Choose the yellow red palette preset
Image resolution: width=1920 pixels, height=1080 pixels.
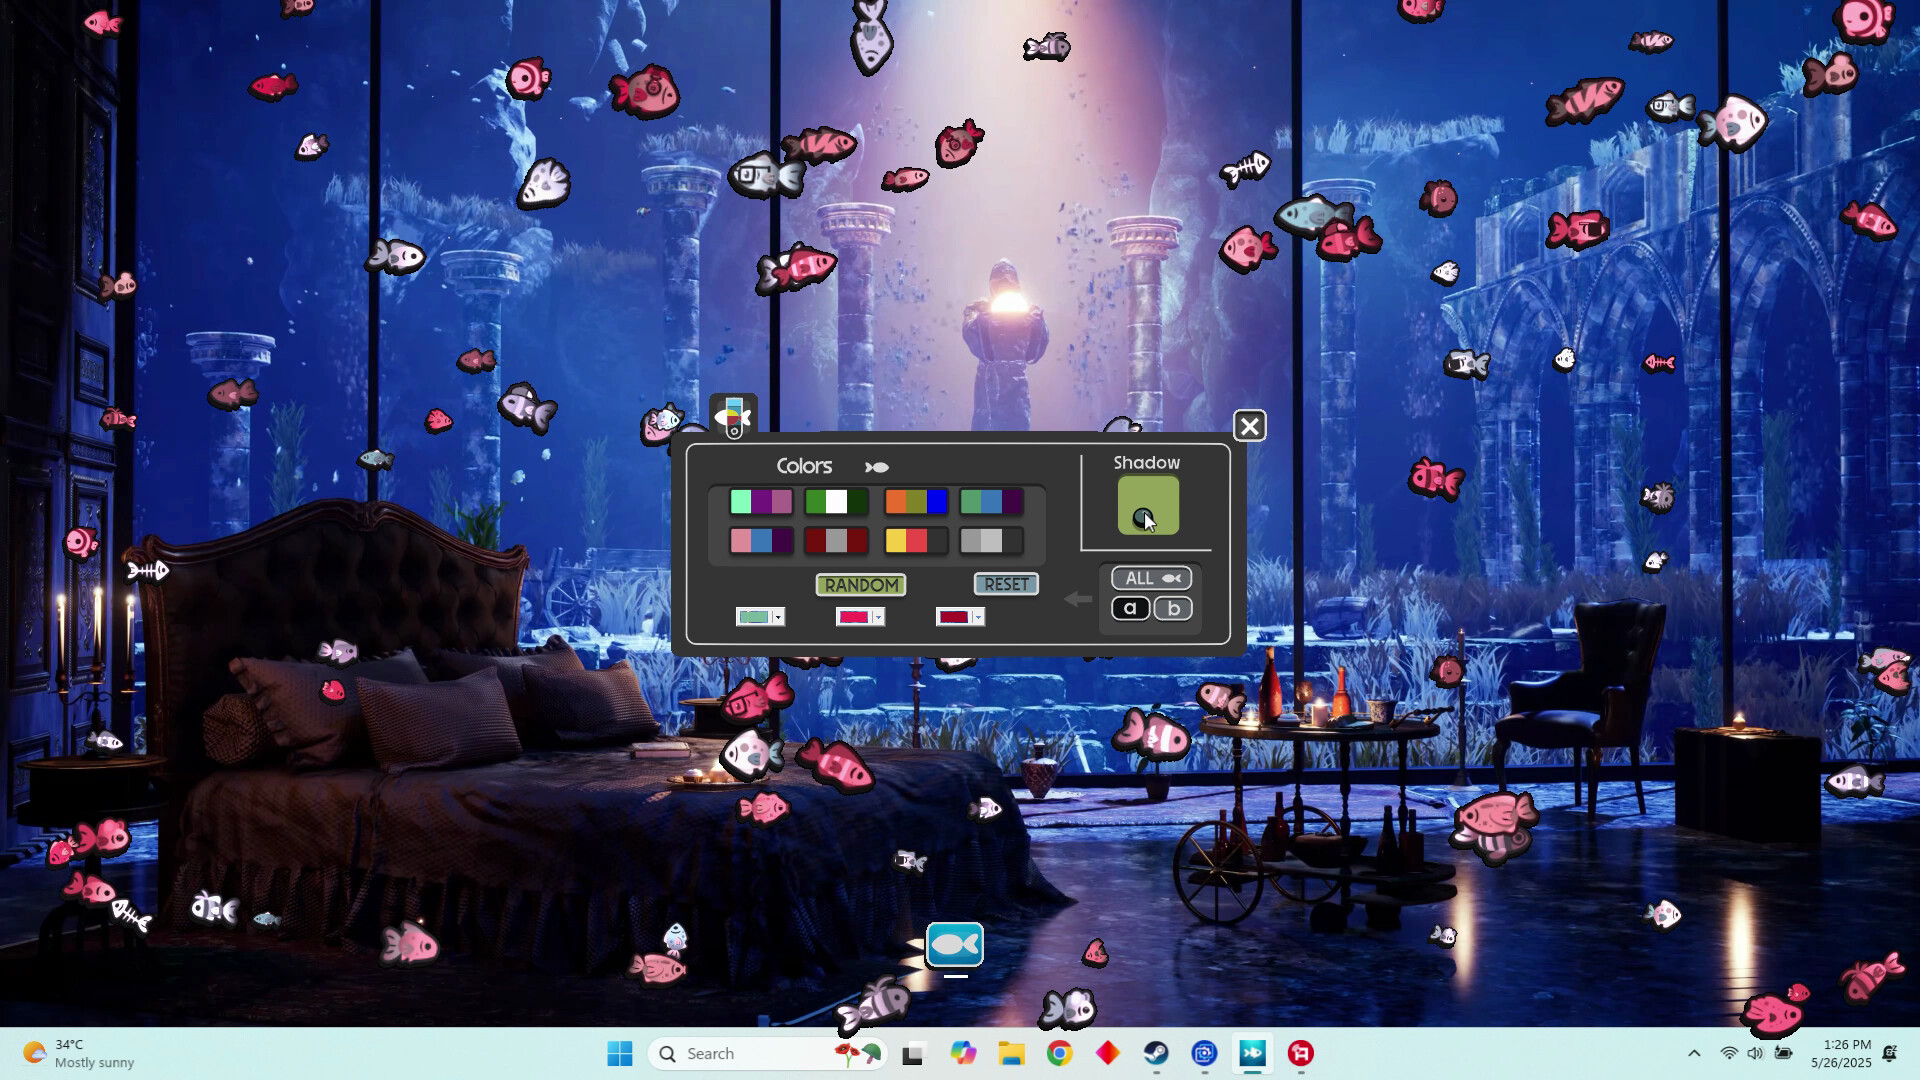[915, 541]
